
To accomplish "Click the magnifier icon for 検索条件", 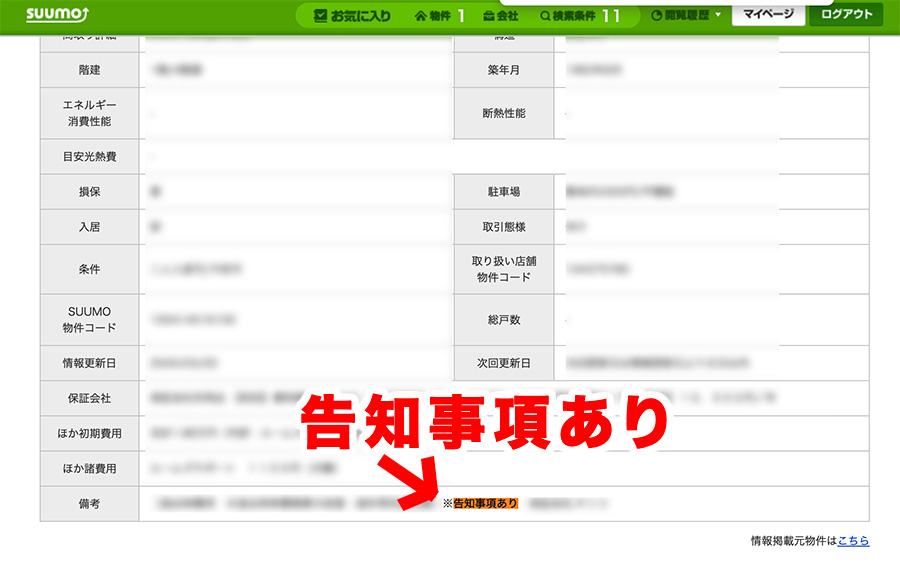I will pos(545,16).
